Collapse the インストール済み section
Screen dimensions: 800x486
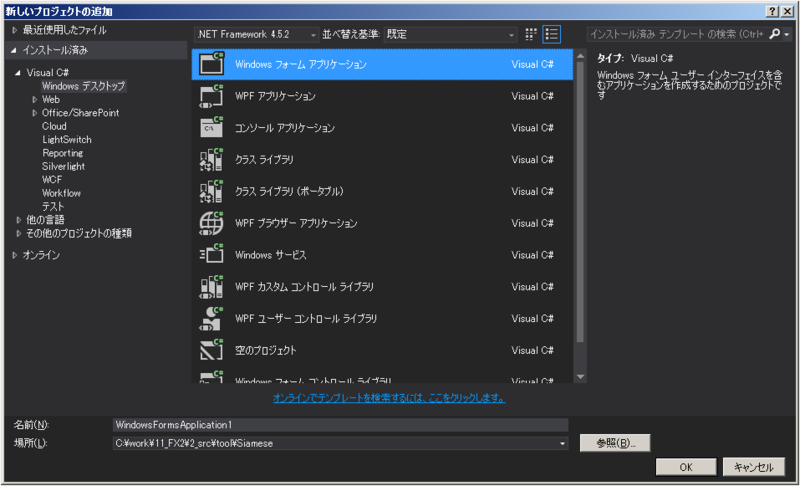(x=14, y=50)
